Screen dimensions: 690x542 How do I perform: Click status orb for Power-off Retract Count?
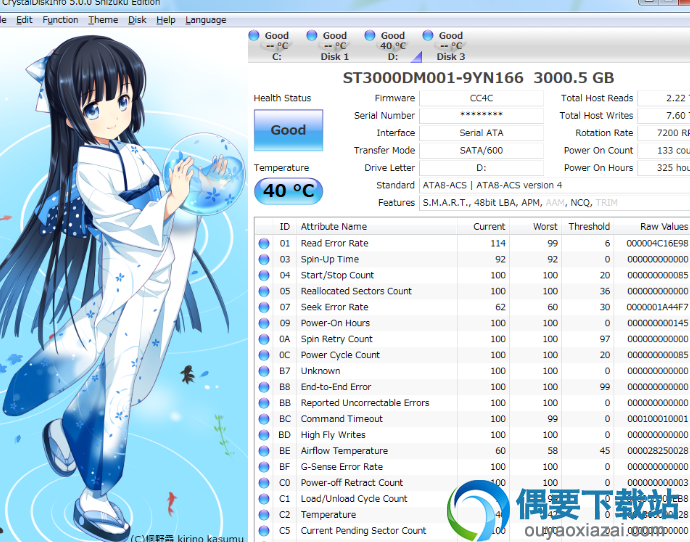pos(264,483)
